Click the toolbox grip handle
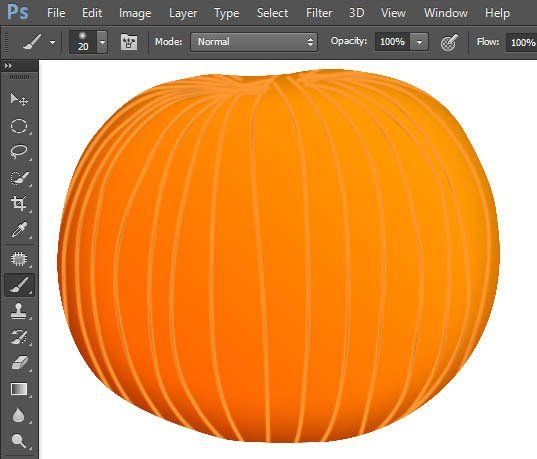The height and width of the screenshot is (459, 537). coord(20,77)
